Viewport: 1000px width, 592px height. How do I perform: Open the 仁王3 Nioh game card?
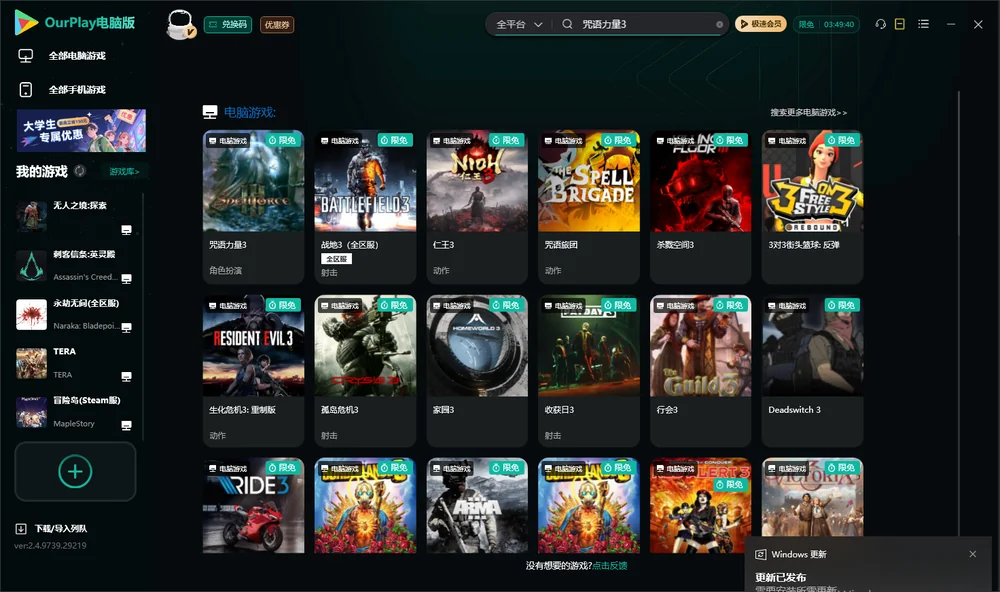tap(477, 207)
